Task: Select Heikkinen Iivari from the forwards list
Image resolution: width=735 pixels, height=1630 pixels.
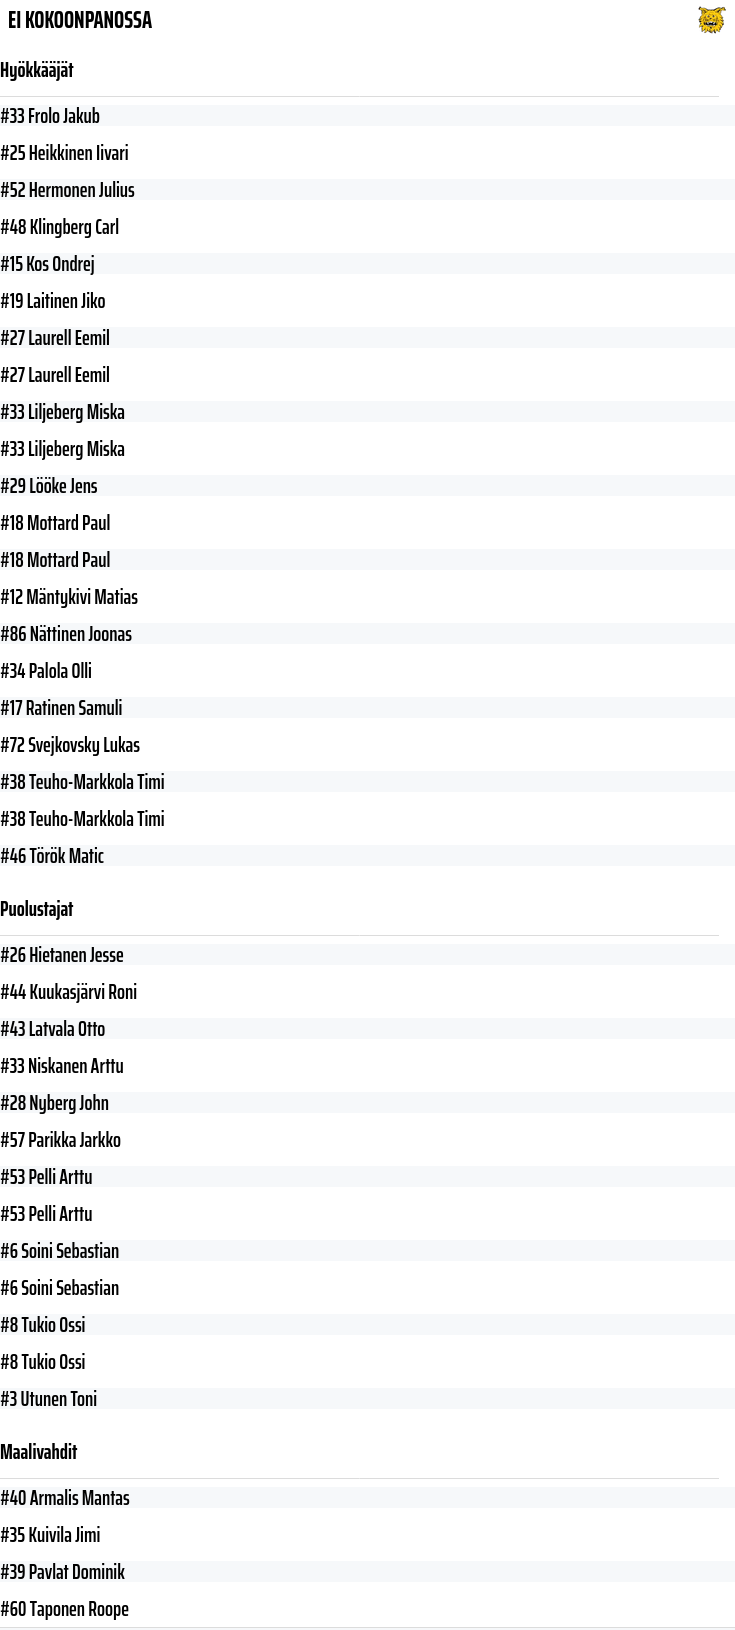Action: pos(64,153)
